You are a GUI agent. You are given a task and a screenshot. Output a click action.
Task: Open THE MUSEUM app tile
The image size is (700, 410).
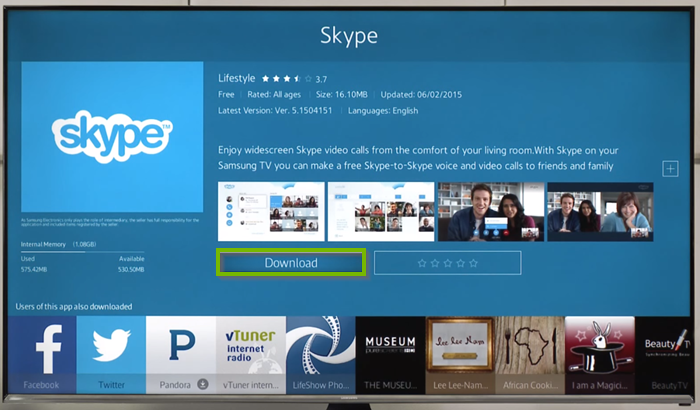pyautogui.click(x=390, y=355)
